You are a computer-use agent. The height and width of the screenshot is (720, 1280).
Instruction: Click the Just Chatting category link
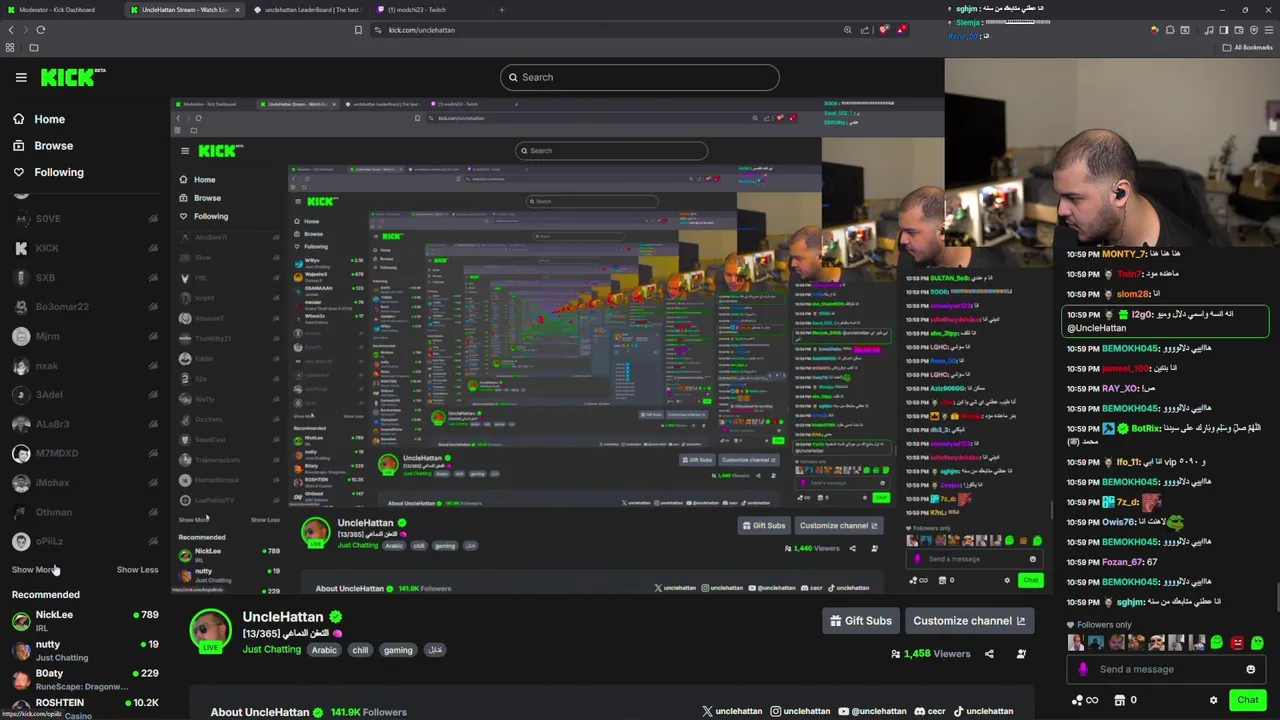click(271, 650)
